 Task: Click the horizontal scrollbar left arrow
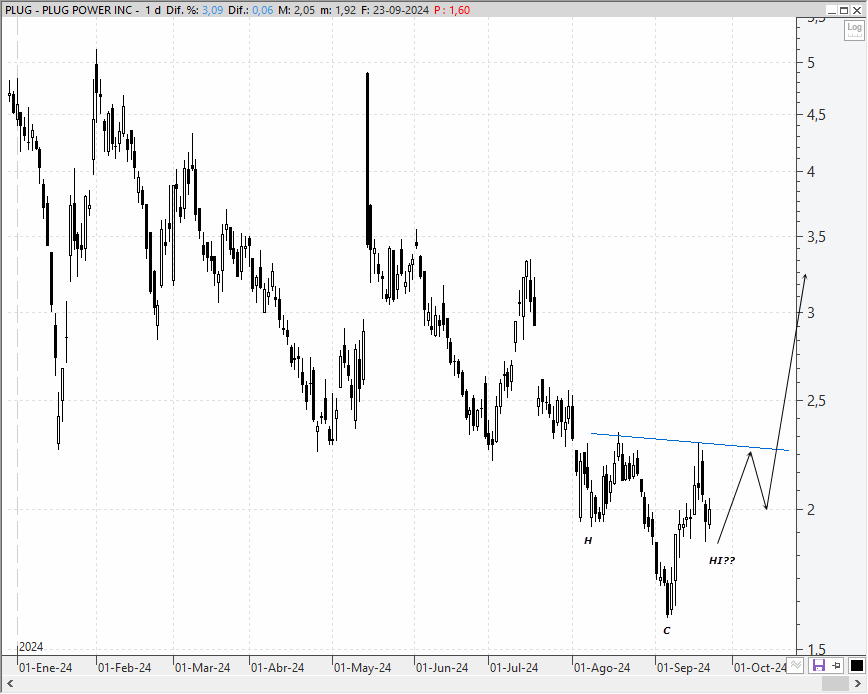9,685
